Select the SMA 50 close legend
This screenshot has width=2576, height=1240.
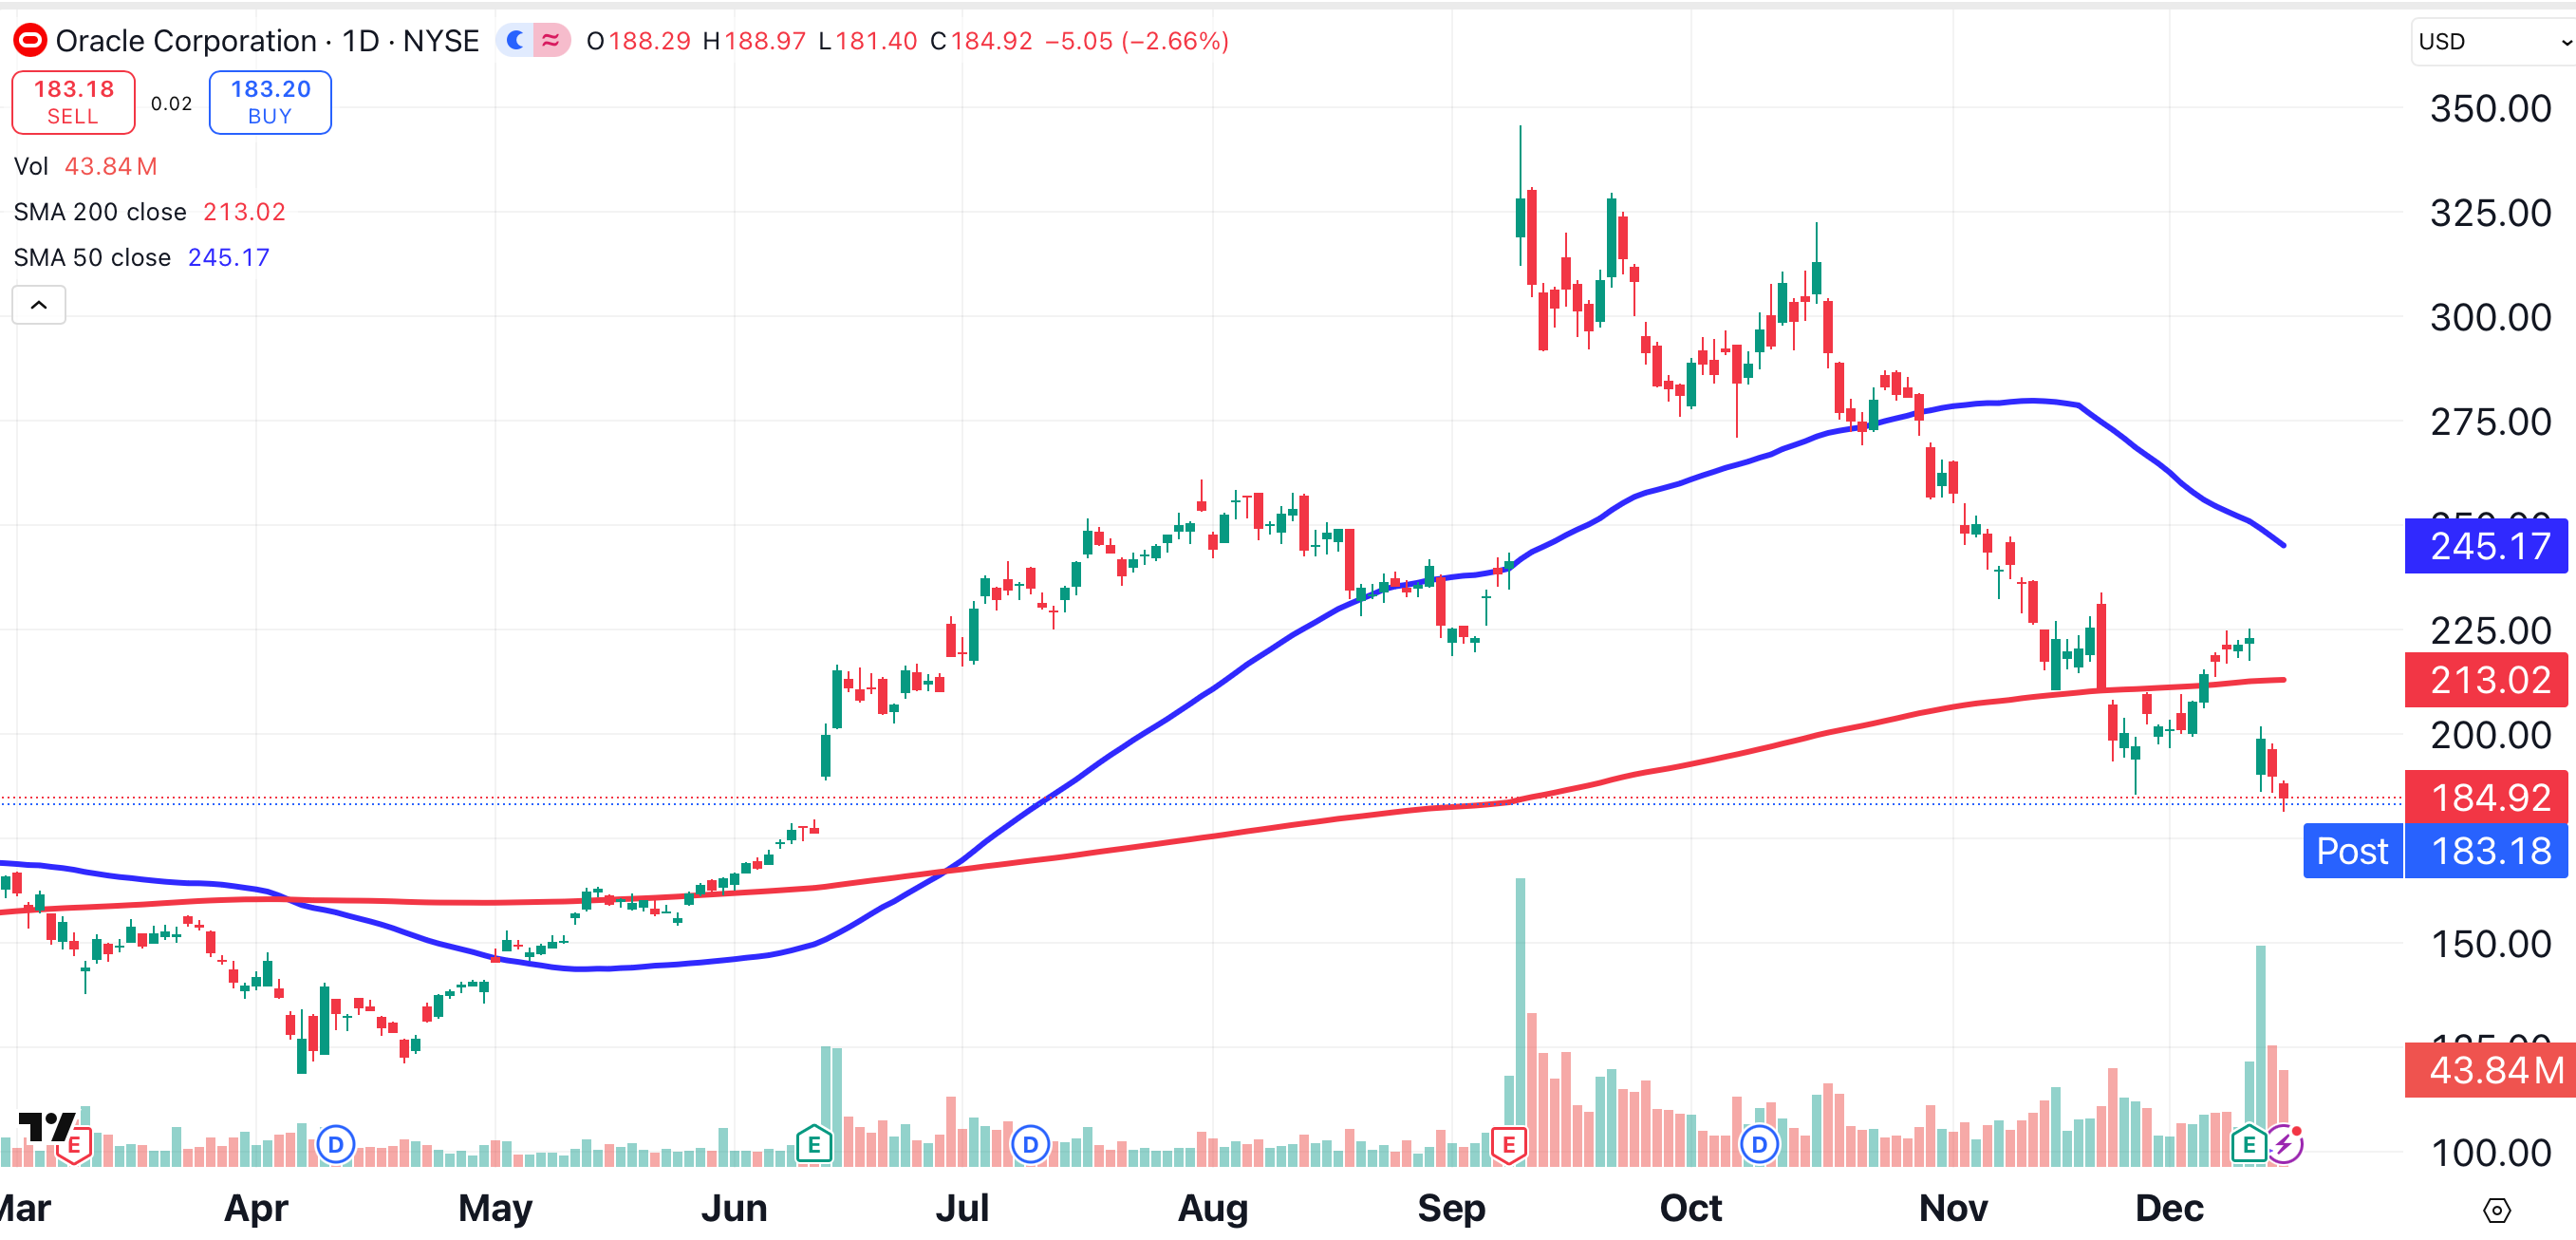coord(92,258)
